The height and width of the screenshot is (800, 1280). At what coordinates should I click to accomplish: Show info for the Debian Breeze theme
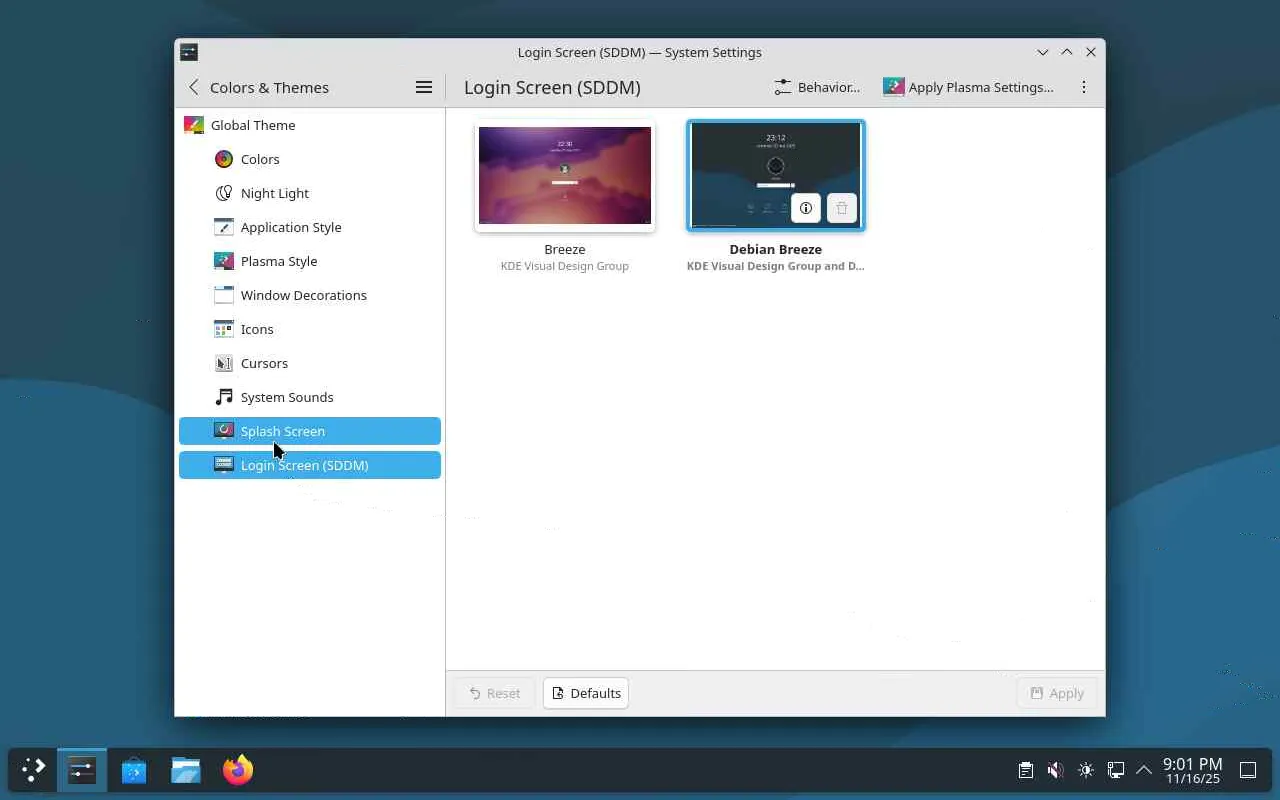[806, 208]
